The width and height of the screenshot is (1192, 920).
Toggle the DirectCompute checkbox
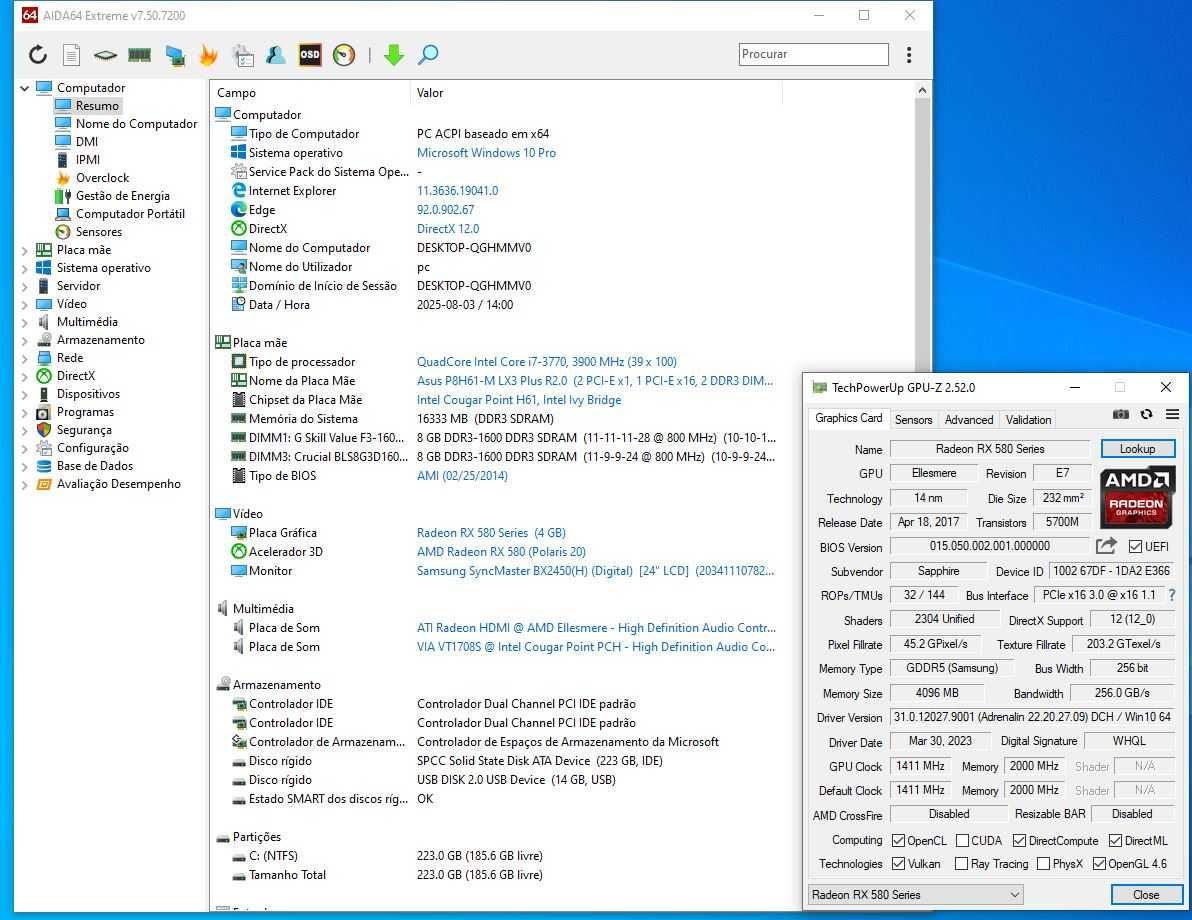point(1019,840)
